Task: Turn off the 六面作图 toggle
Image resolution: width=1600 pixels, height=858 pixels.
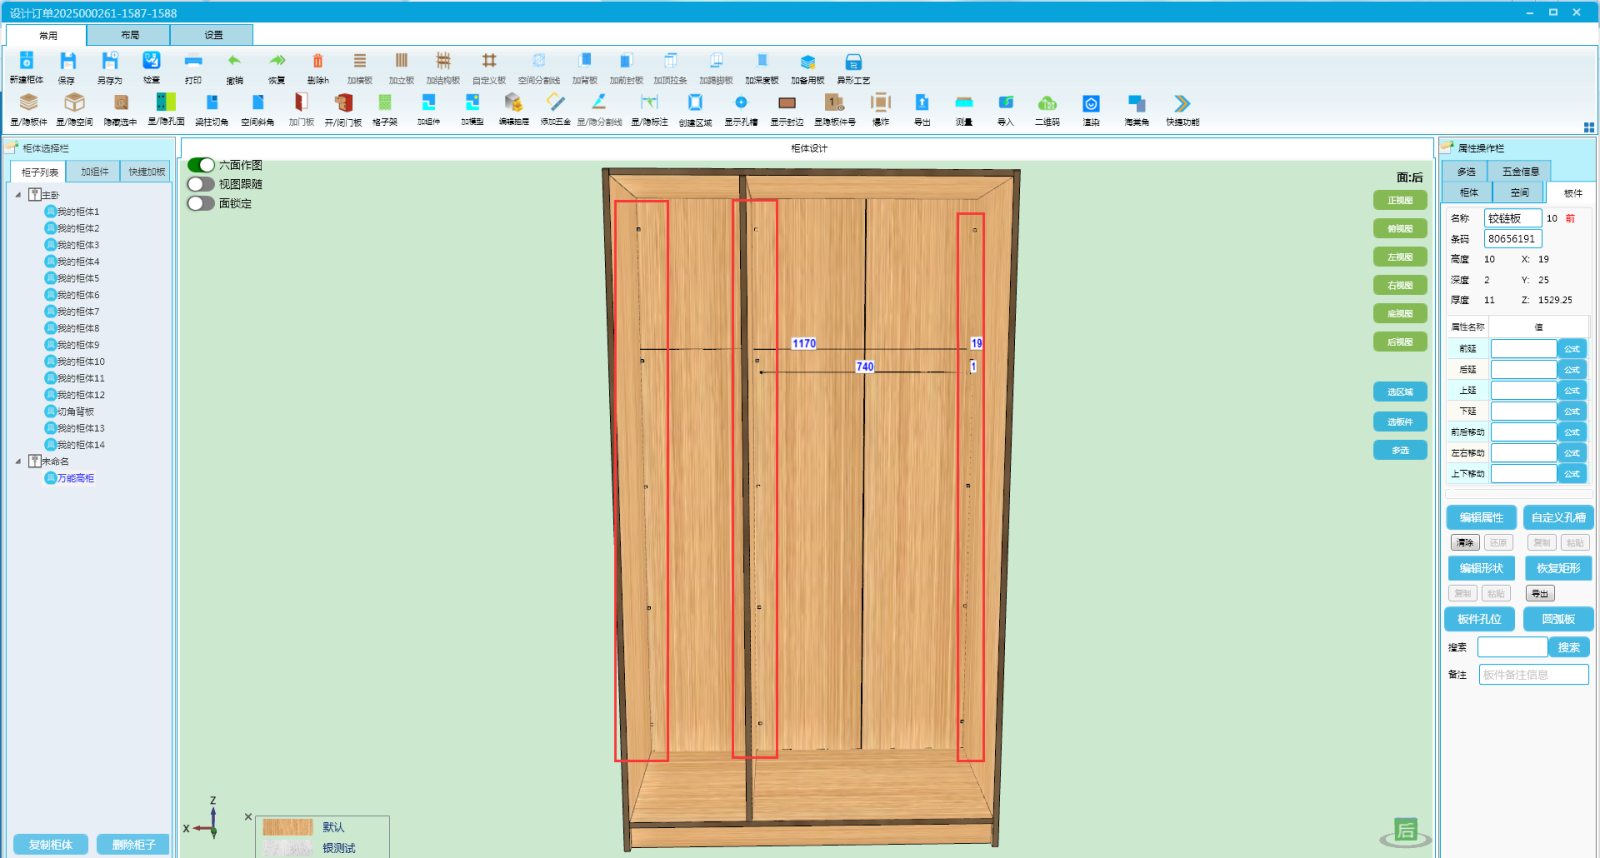Action: [201, 165]
